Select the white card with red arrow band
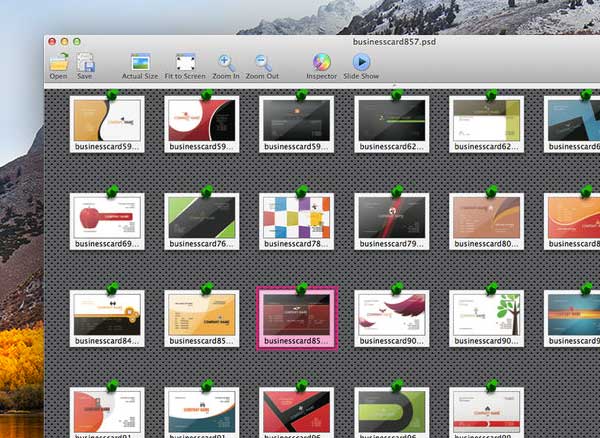 pyautogui.click(x=487, y=413)
